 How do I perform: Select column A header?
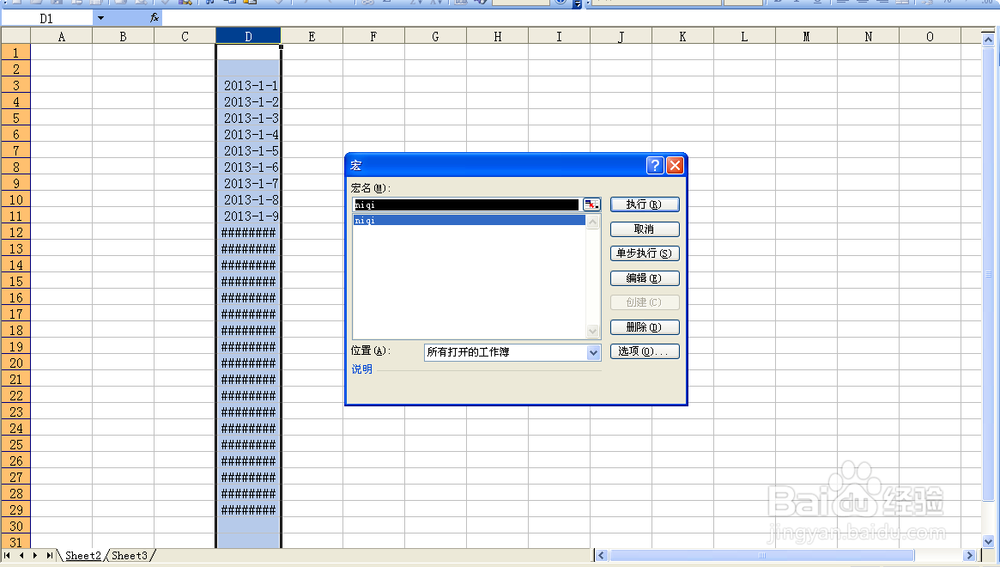tap(61, 36)
